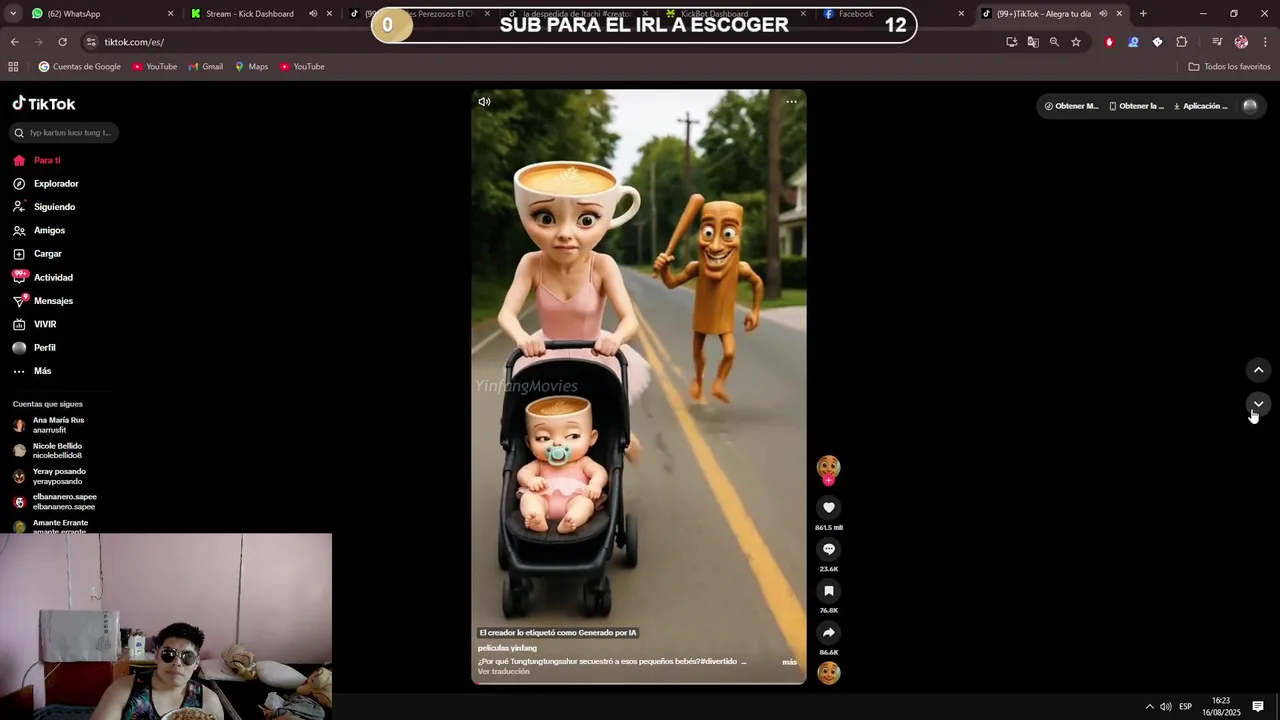Open Mensajes inbox
The width and height of the screenshot is (1280, 720).
[43, 301]
